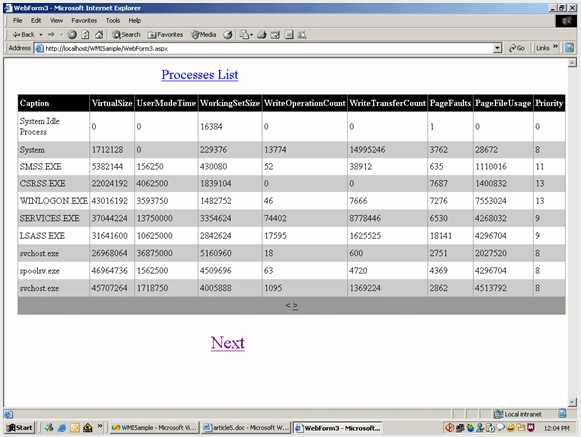
Task: Click the Internet Explorer quick launch icon
Action: click(62, 428)
